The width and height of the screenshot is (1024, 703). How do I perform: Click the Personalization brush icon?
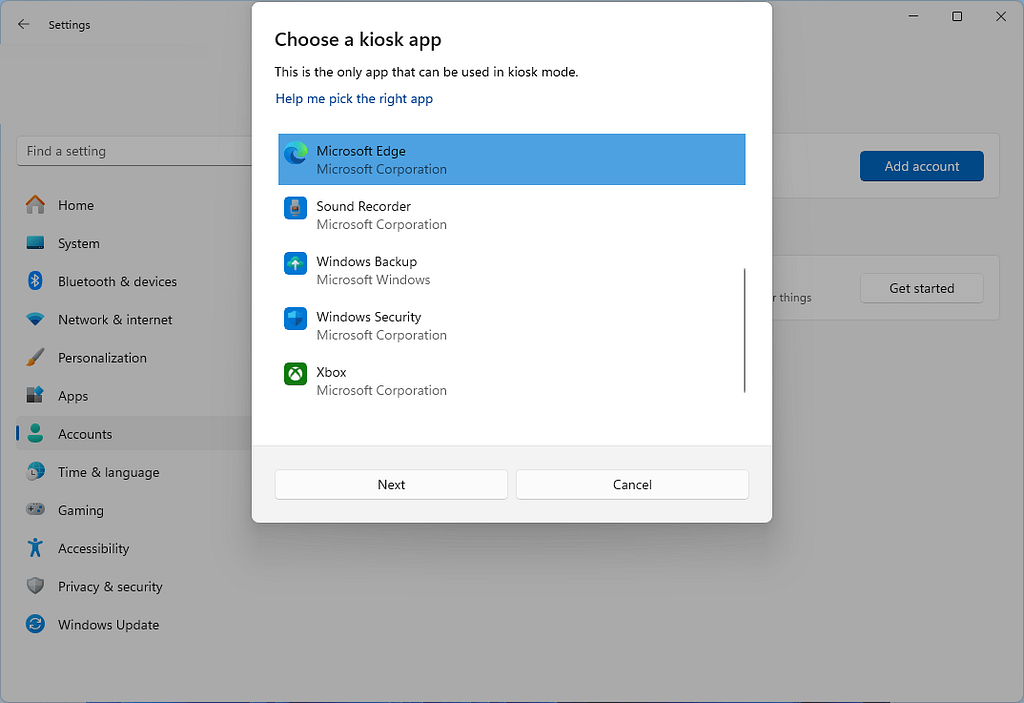[x=34, y=357]
